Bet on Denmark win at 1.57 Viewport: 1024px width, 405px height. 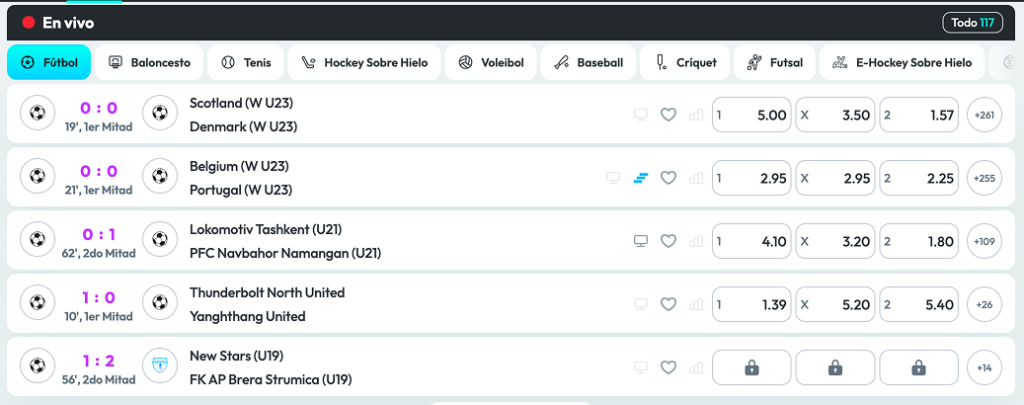point(918,115)
